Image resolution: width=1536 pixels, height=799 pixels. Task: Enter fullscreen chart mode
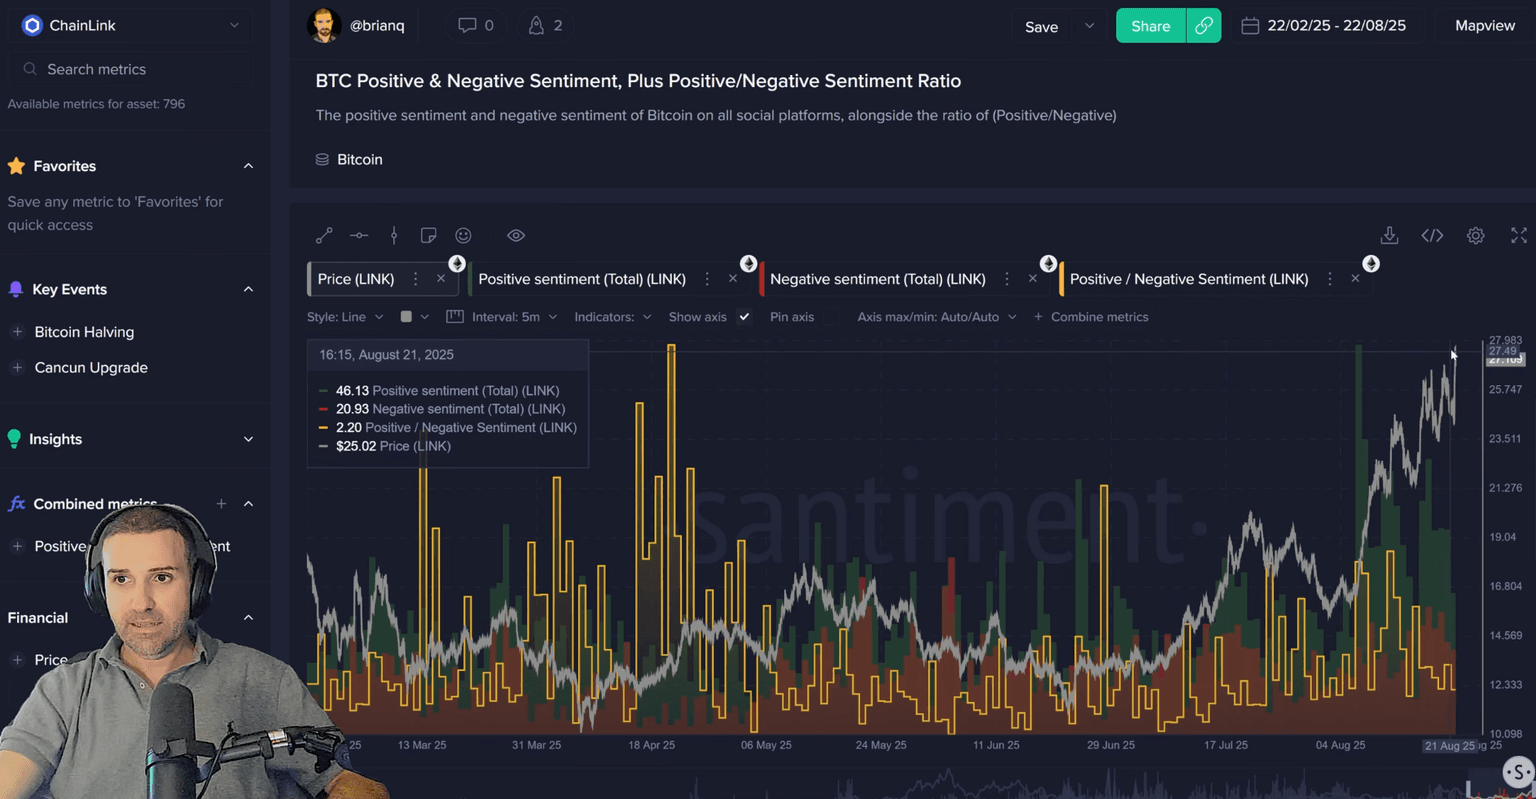1518,236
